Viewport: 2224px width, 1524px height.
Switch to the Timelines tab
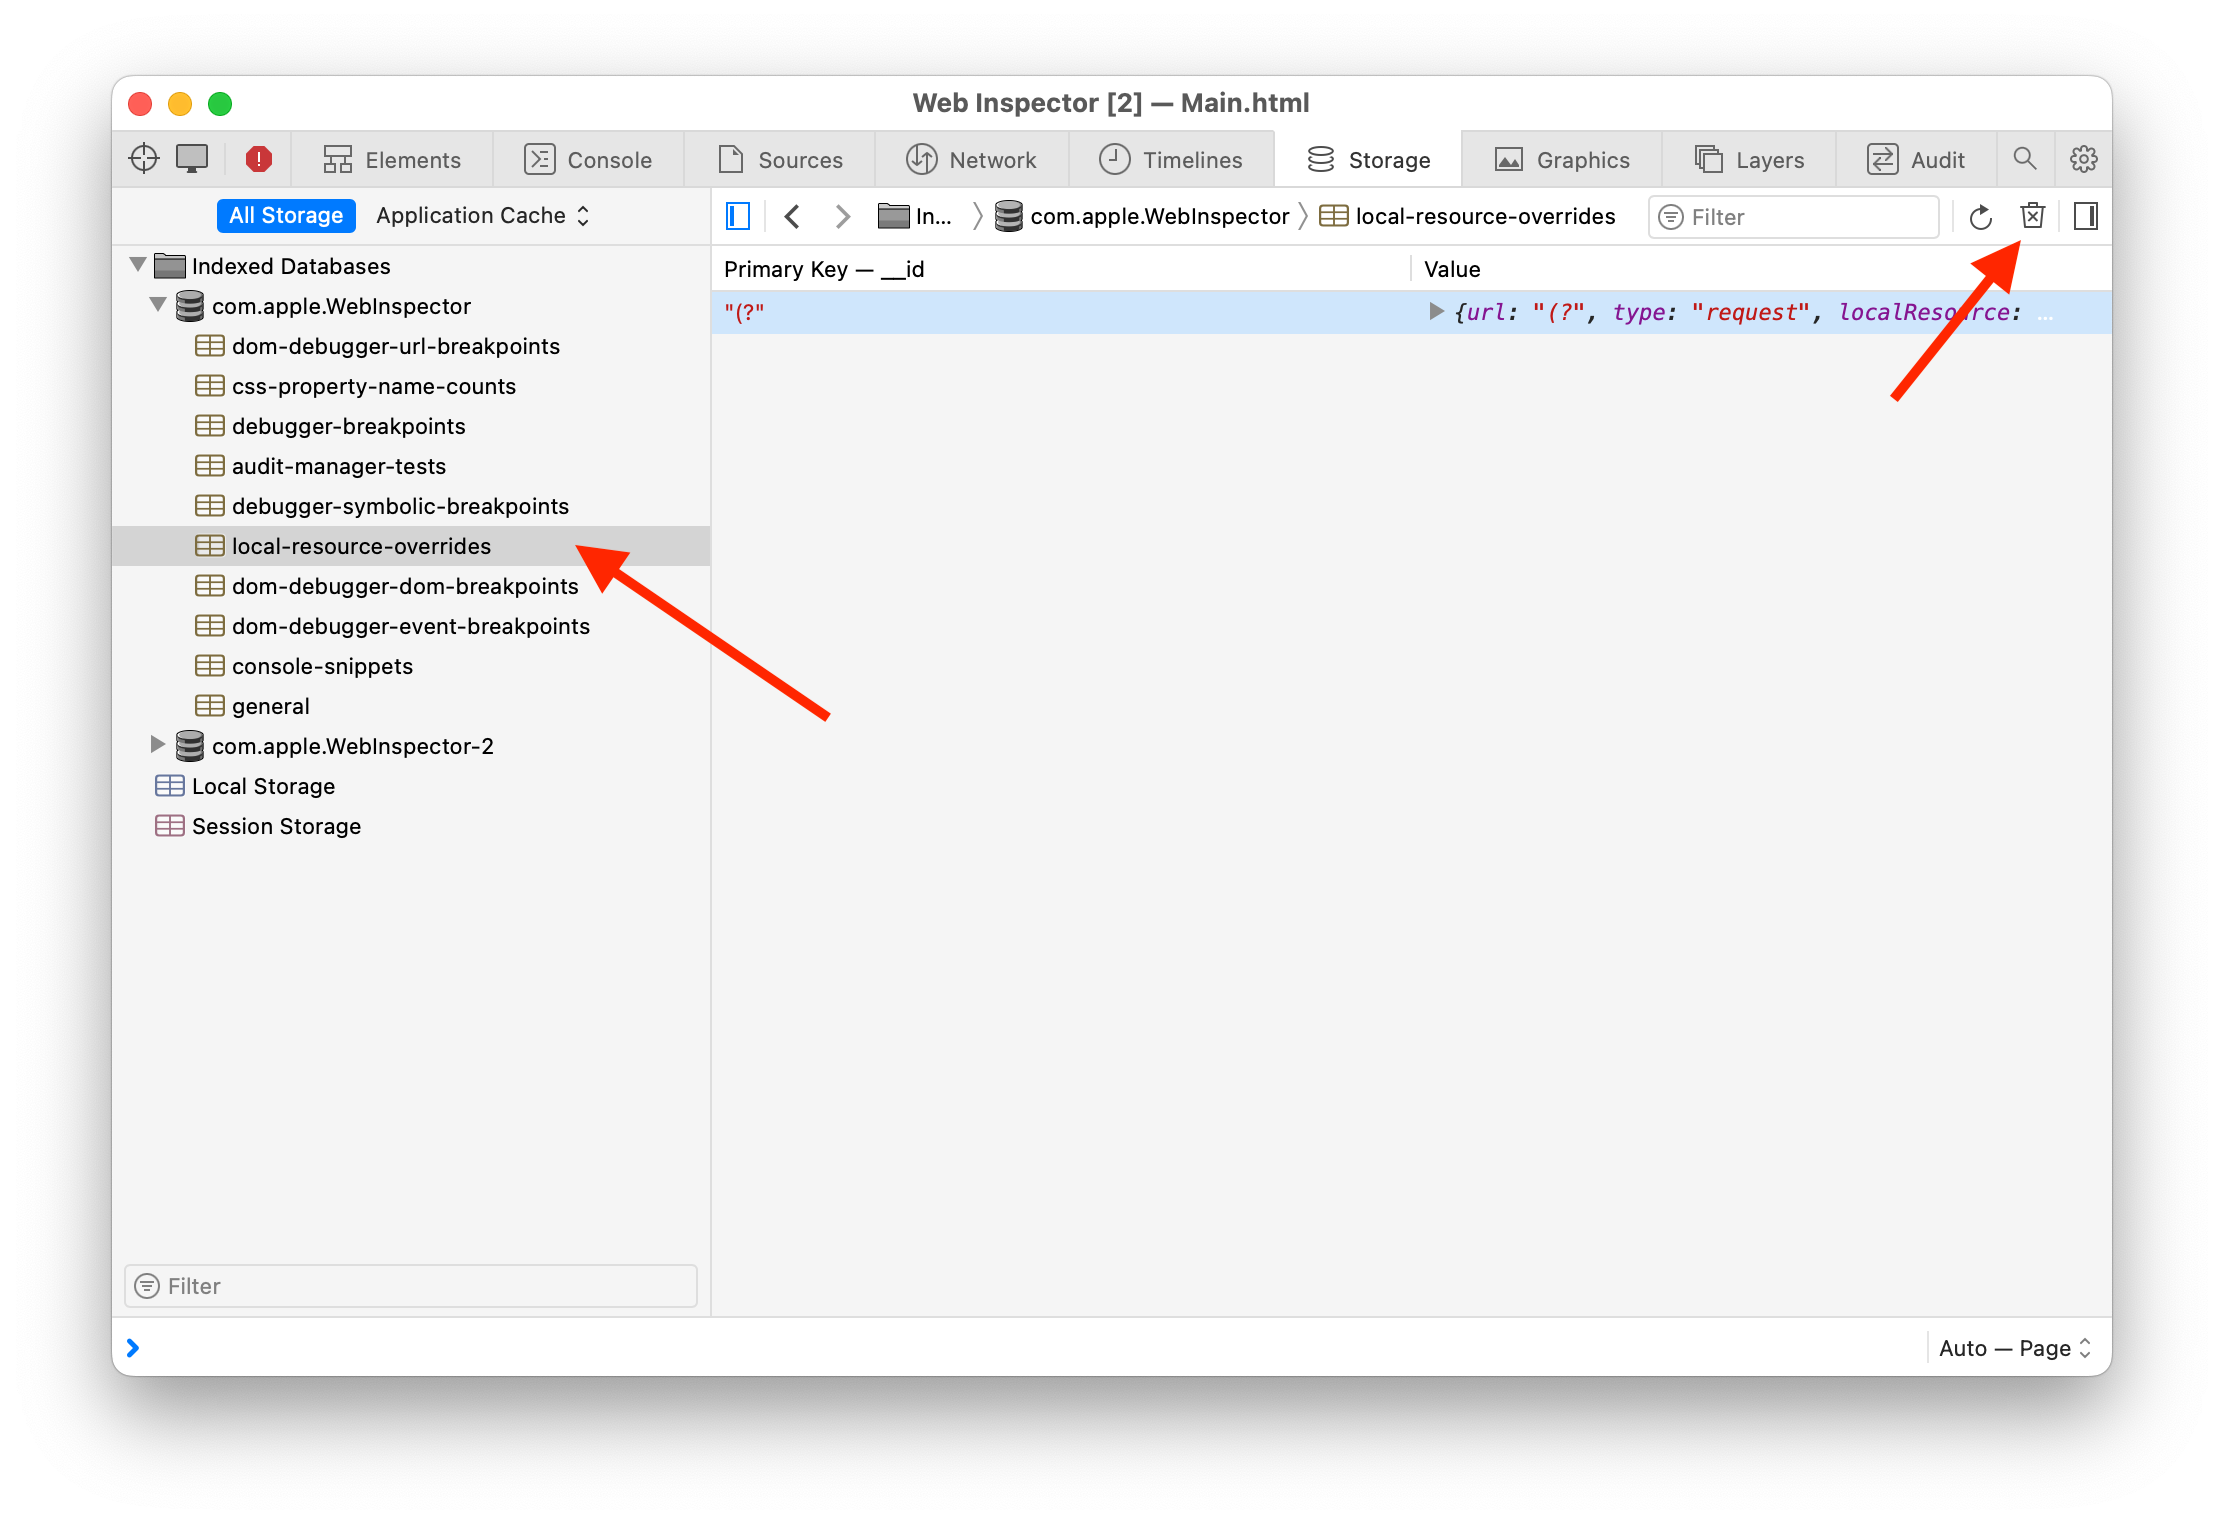point(1171,160)
